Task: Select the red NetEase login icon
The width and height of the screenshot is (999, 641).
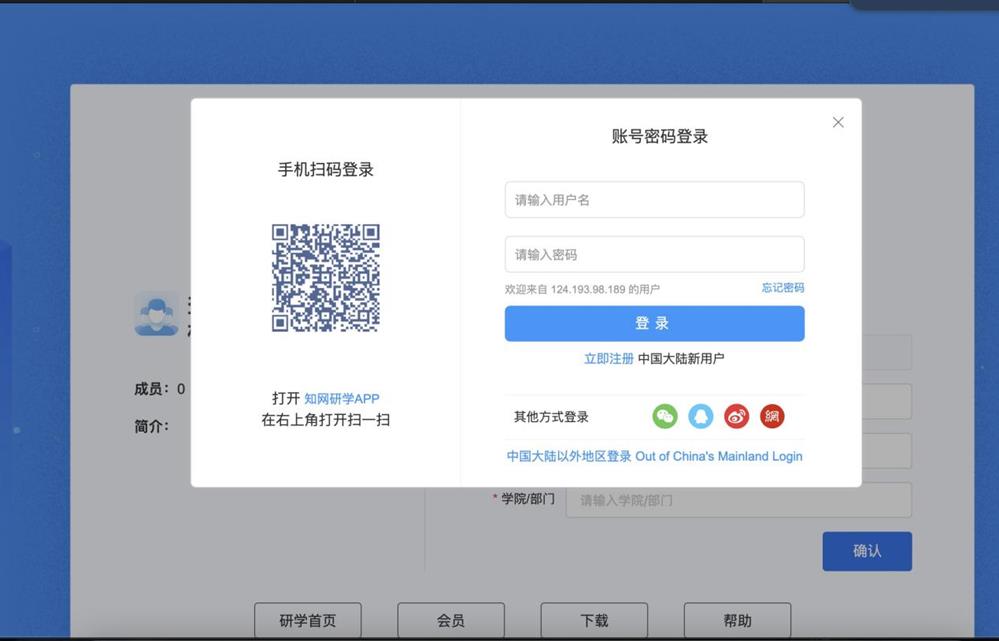Action: click(x=772, y=417)
